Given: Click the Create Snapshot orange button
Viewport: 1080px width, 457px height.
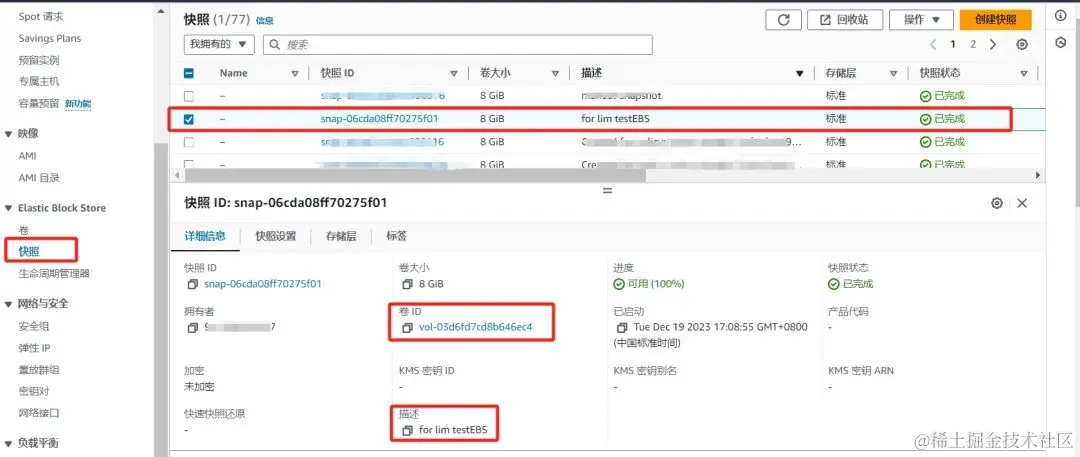Looking at the screenshot, I should (995, 20).
